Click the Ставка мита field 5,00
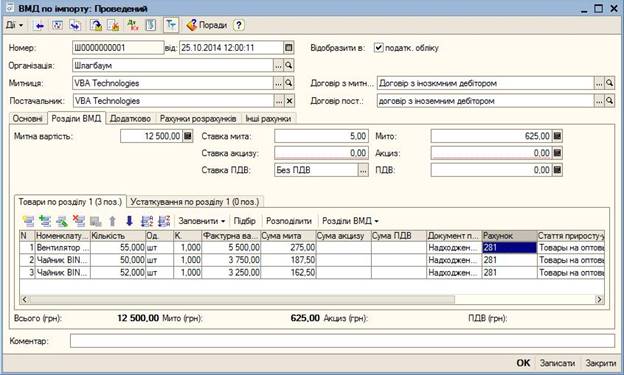Screen dimensions: 624x375 tap(321, 136)
